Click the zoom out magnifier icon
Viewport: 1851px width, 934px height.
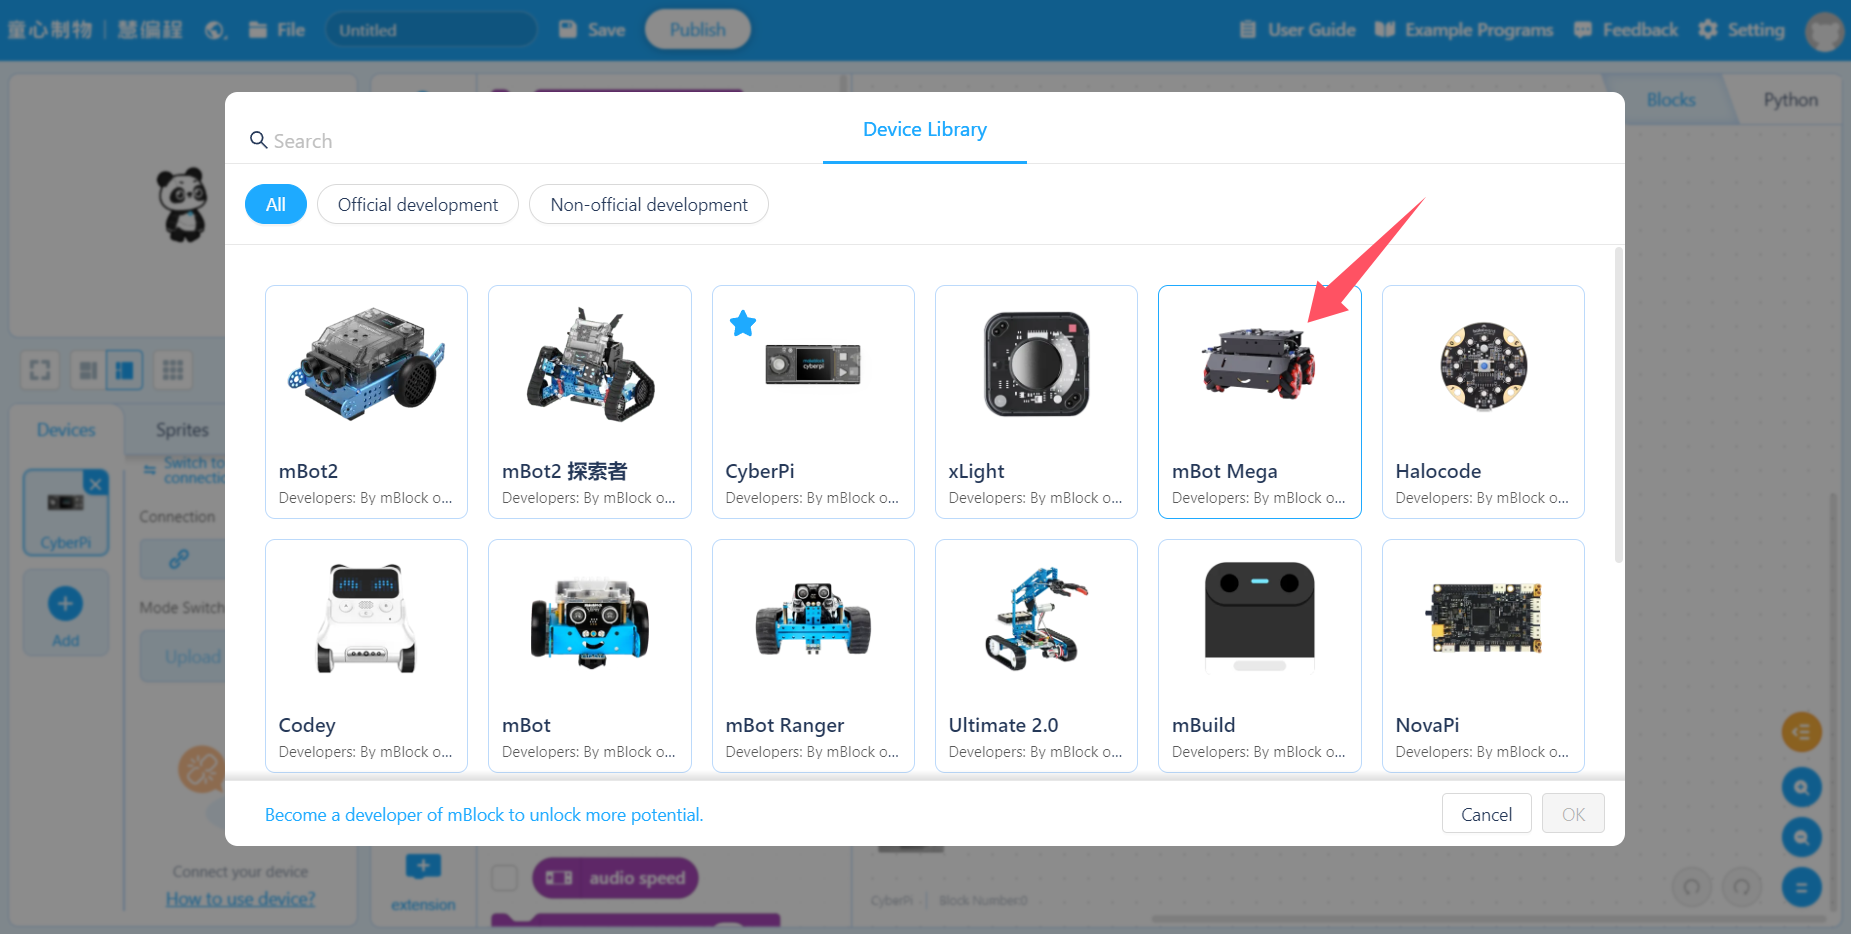[1801, 837]
